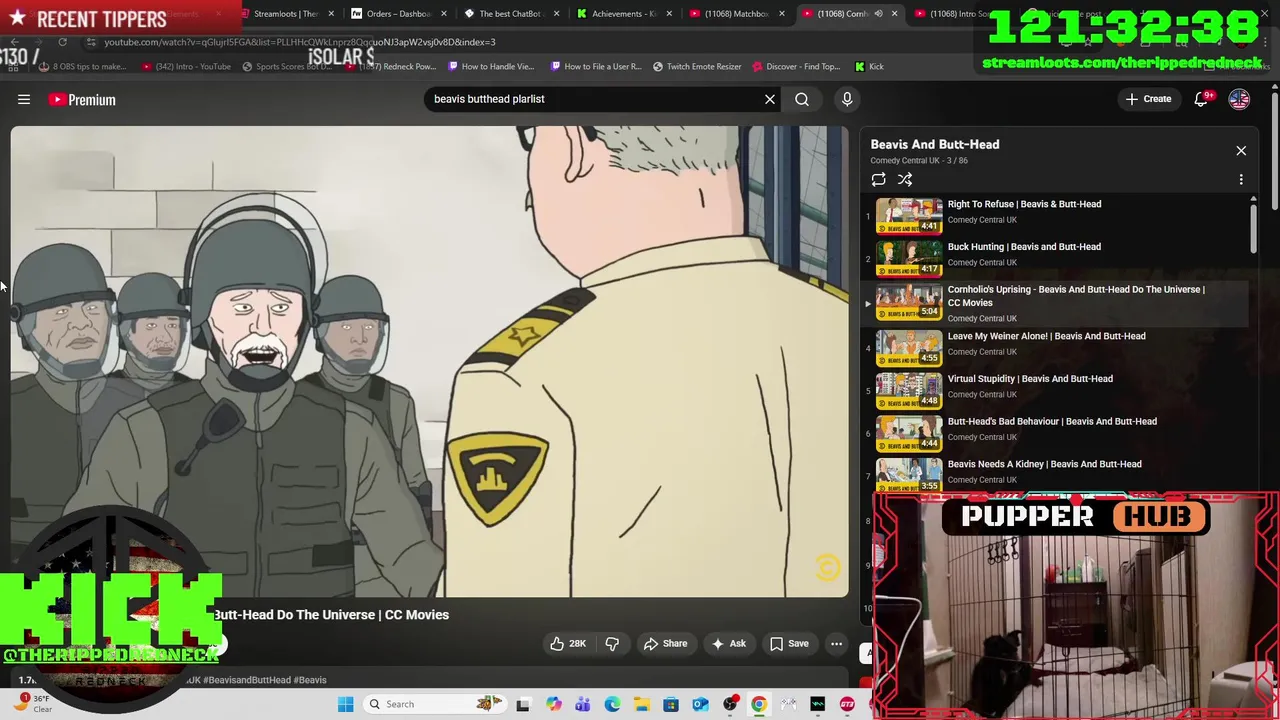Toggle loop playlist
The width and height of the screenshot is (1280, 720).
point(878,180)
